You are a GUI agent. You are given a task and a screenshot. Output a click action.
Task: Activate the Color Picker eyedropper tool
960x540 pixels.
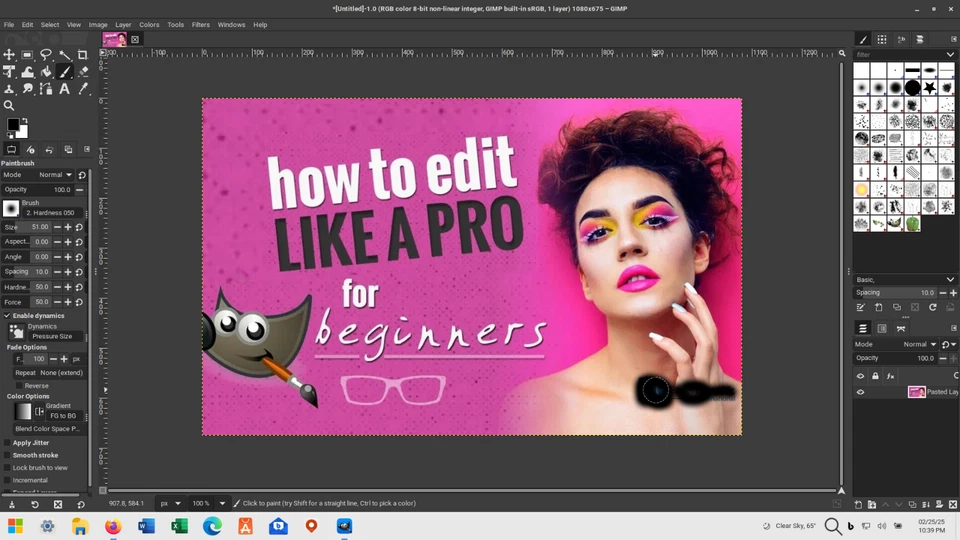click(x=83, y=89)
